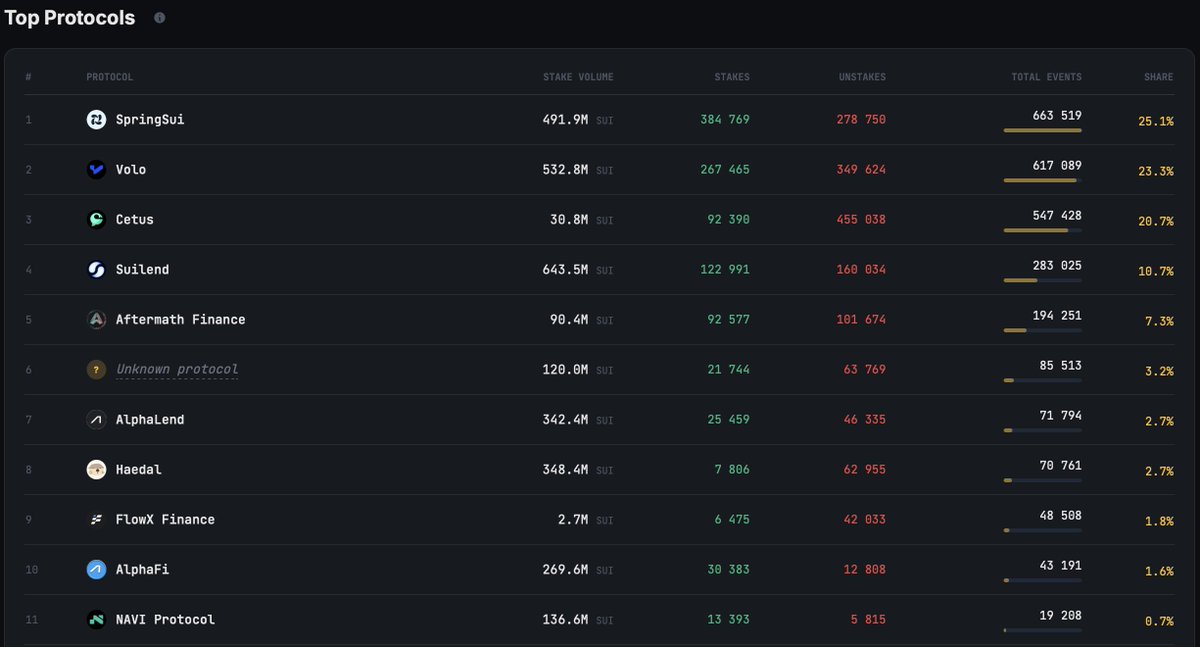Select the 342.4M stake volume value
This screenshot has width=1200, height=647.
point(565,420)
